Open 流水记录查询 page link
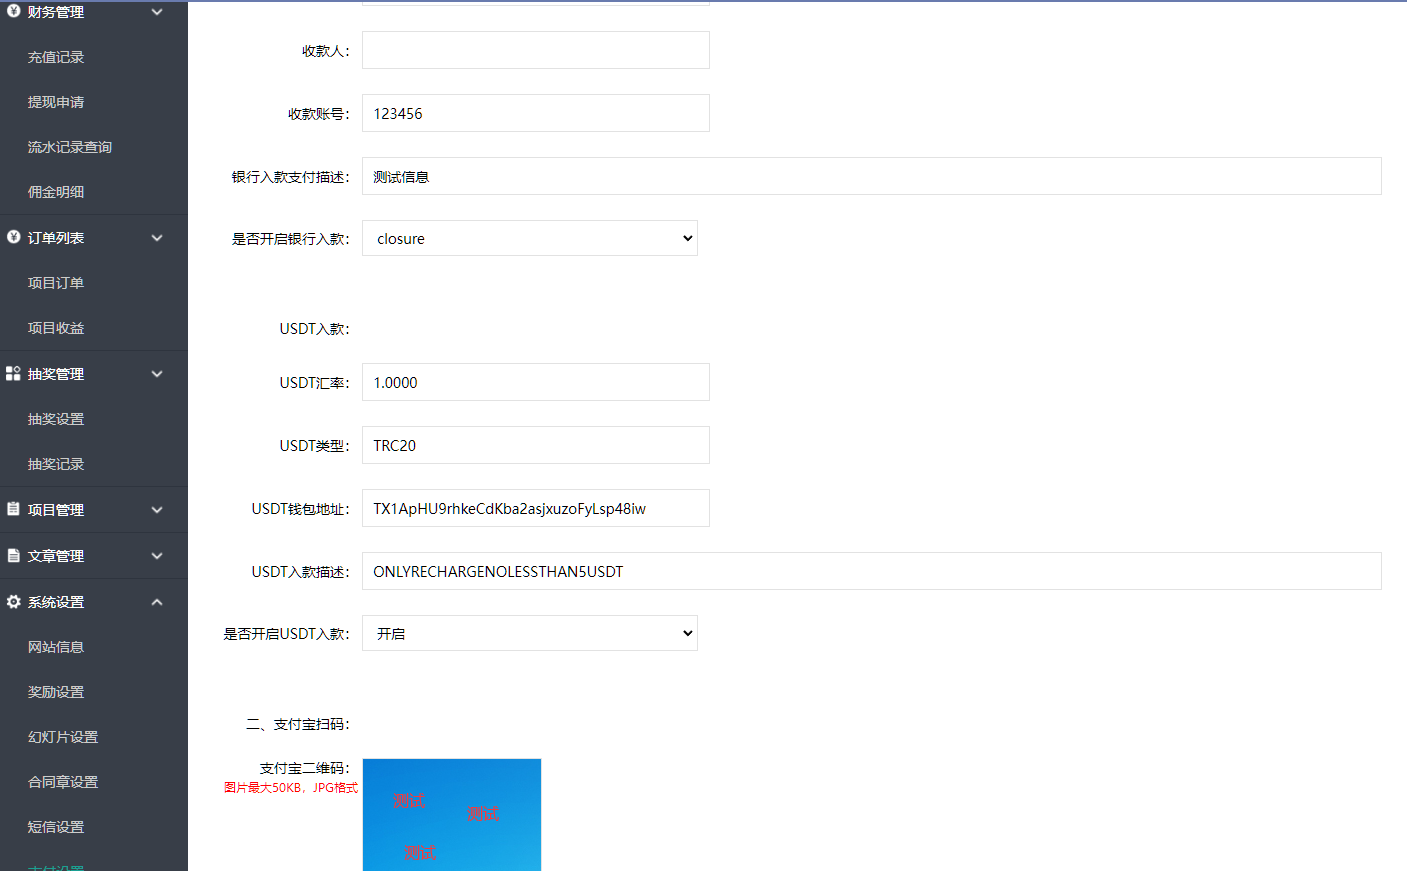The image size is (1407, 871). (70, 147)
